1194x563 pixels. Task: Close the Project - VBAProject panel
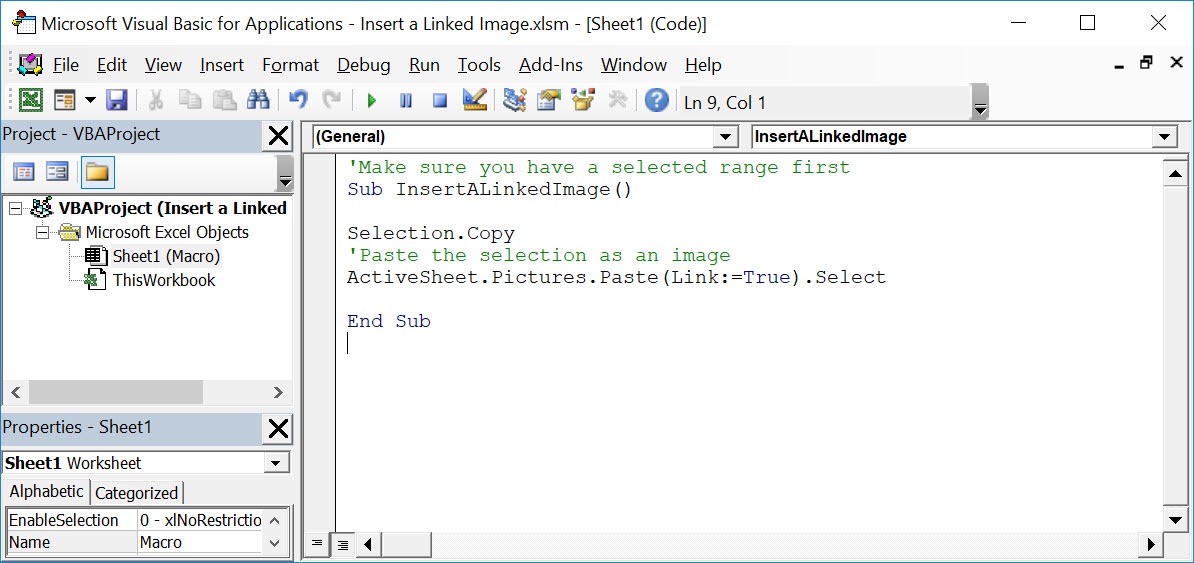(278, 136)
